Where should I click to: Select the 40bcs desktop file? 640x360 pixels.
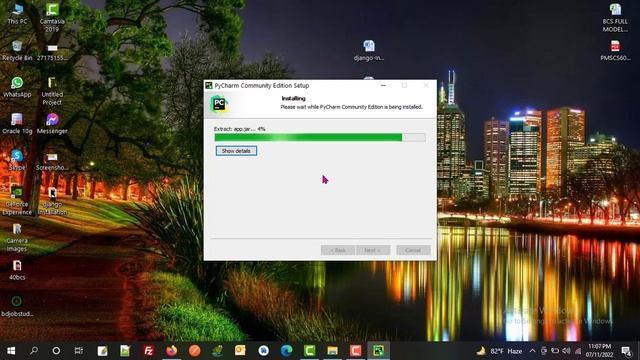tap(17, 270)
